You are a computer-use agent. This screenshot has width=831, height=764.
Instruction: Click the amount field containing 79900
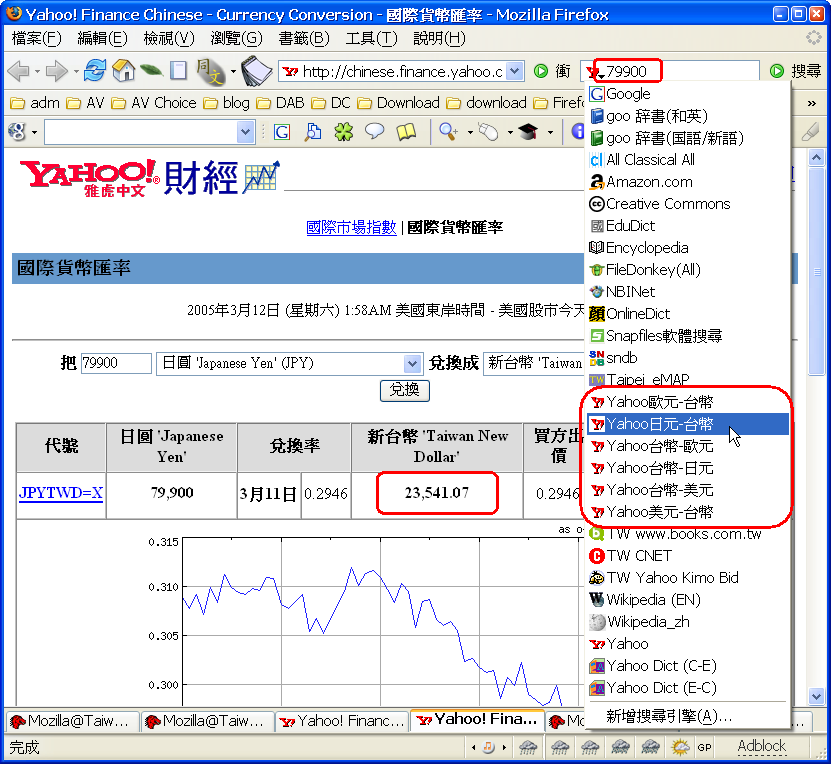[115, 363]
